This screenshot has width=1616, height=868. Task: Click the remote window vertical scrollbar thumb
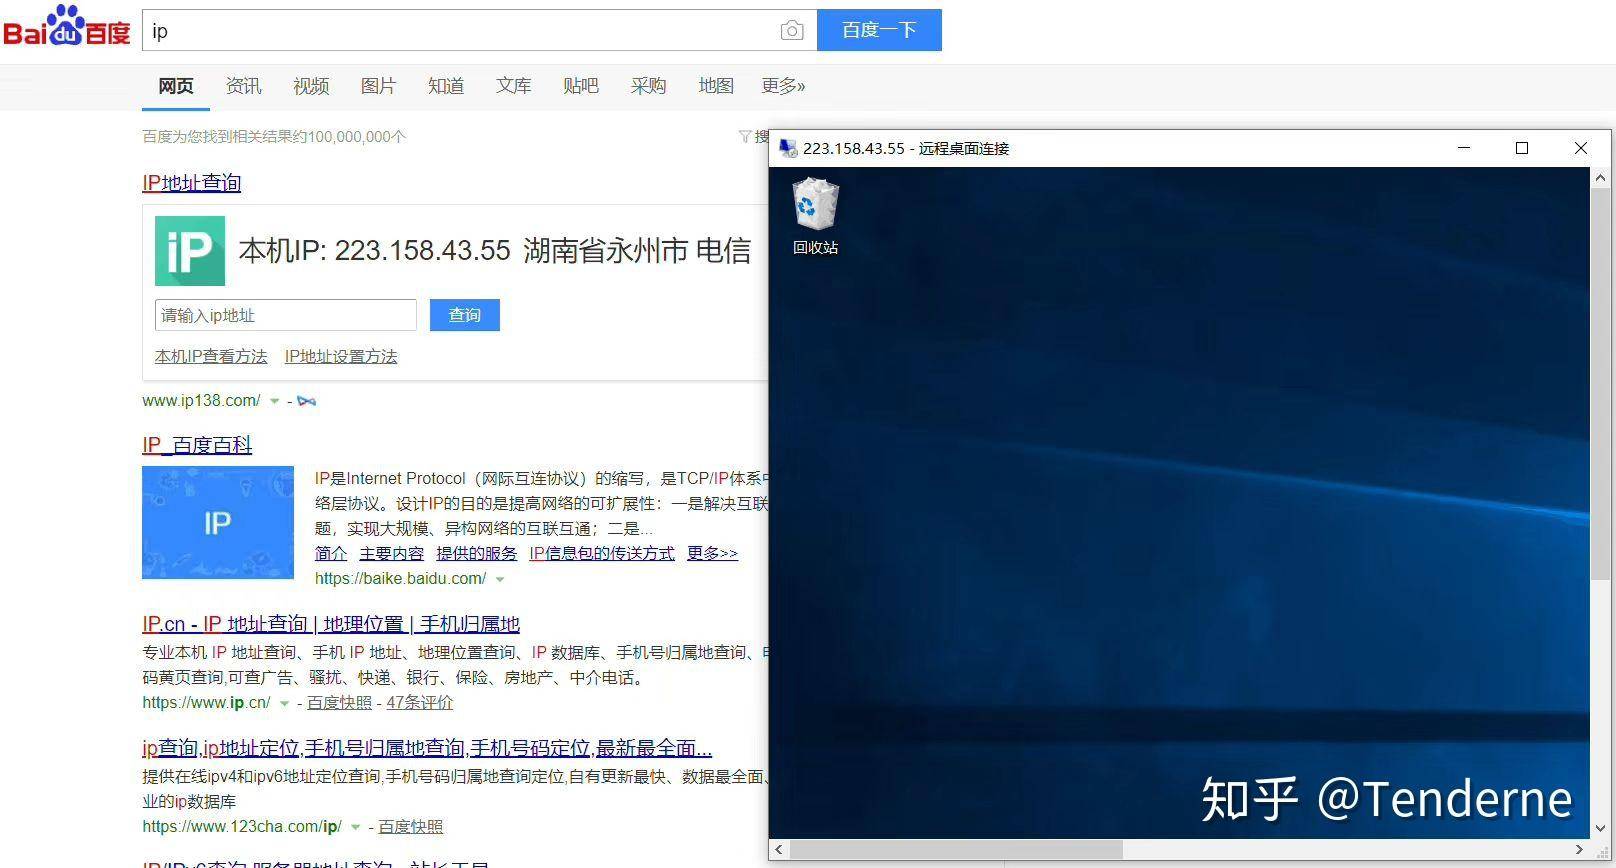click(1600, 383)
